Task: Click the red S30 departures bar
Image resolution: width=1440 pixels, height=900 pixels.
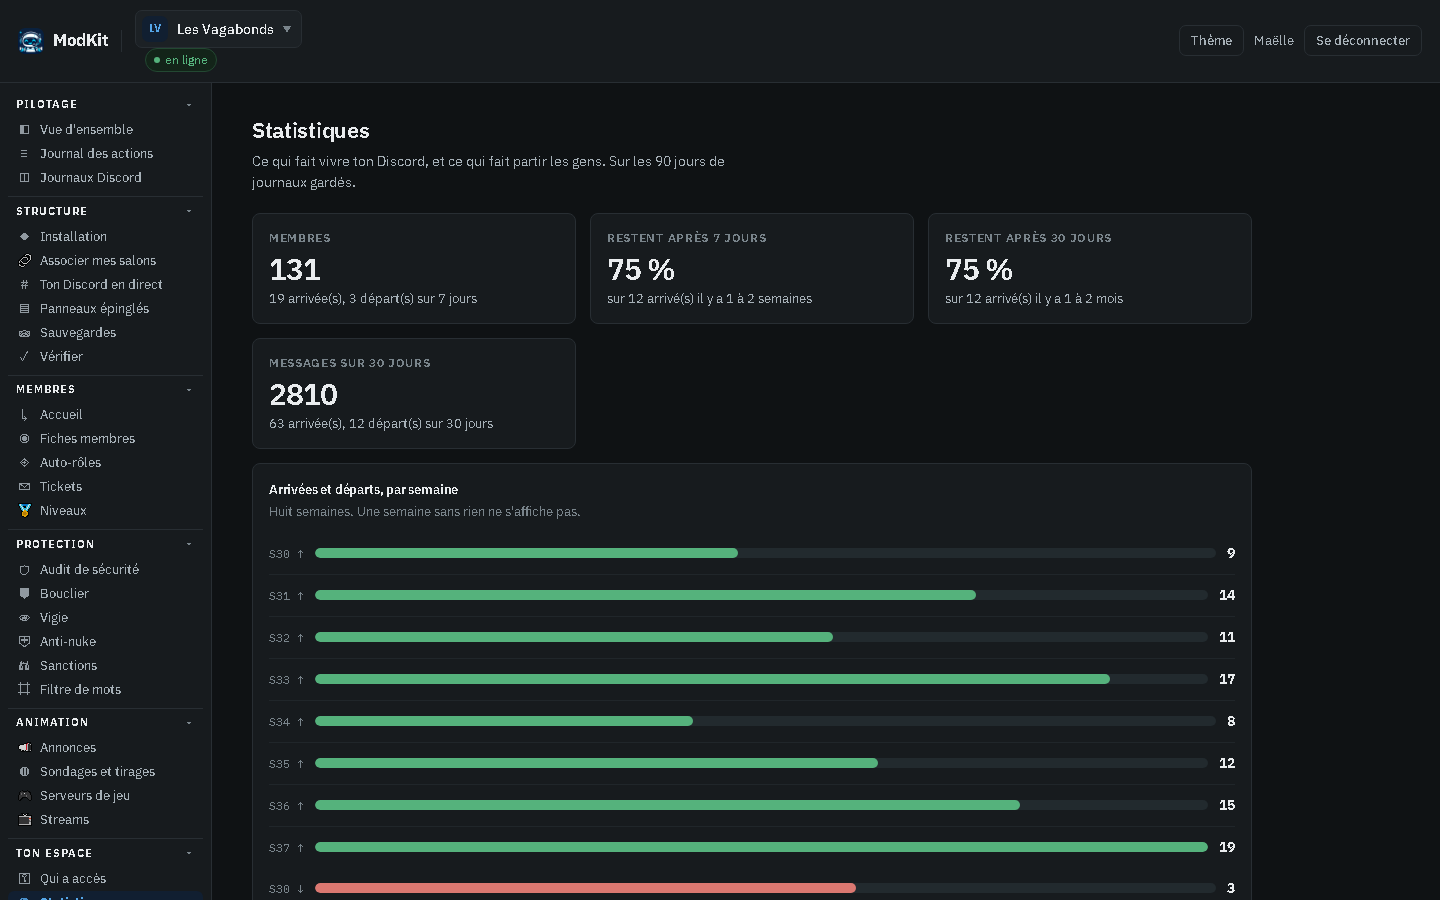Action: (585, 888)
